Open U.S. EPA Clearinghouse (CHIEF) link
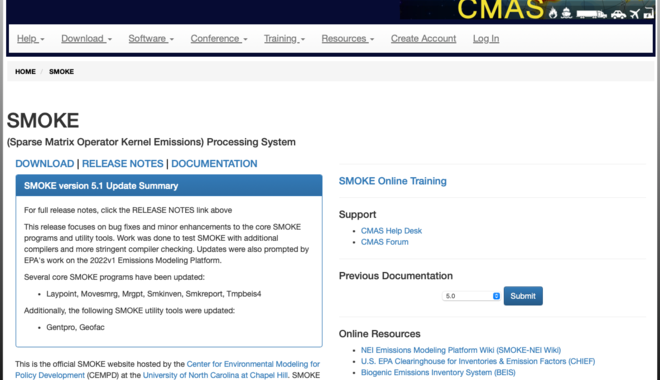Image resolution: width=660 pixels, height=380 pixels. [478, 361]
